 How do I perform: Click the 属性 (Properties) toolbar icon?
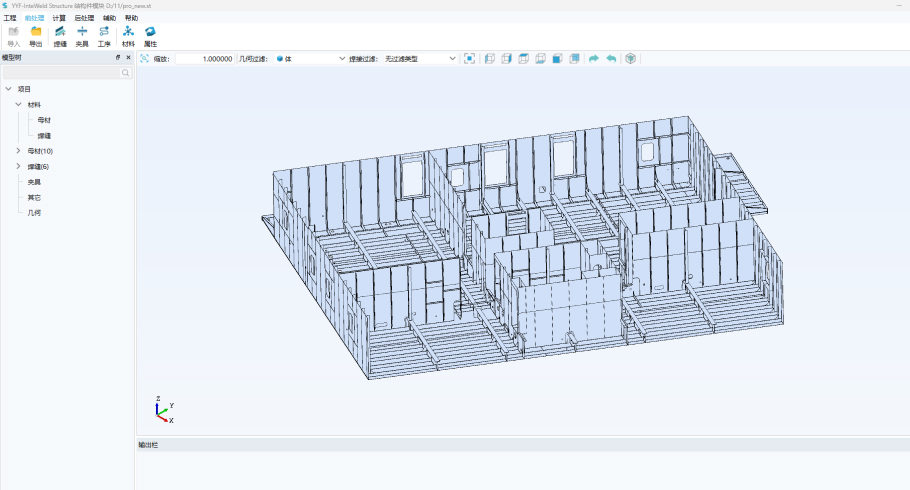coord(150,35)
